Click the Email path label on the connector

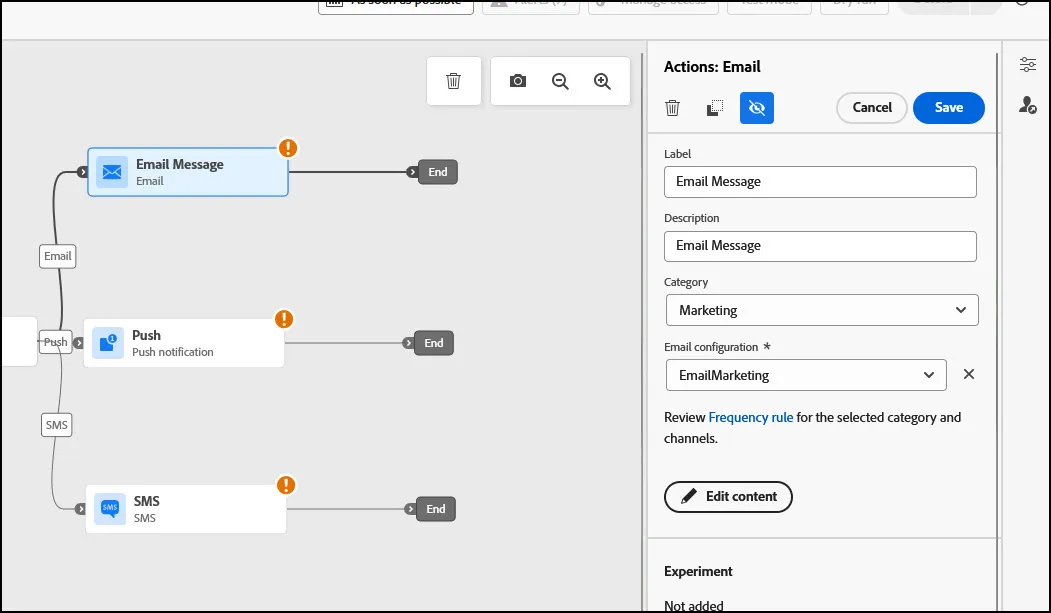58,256
